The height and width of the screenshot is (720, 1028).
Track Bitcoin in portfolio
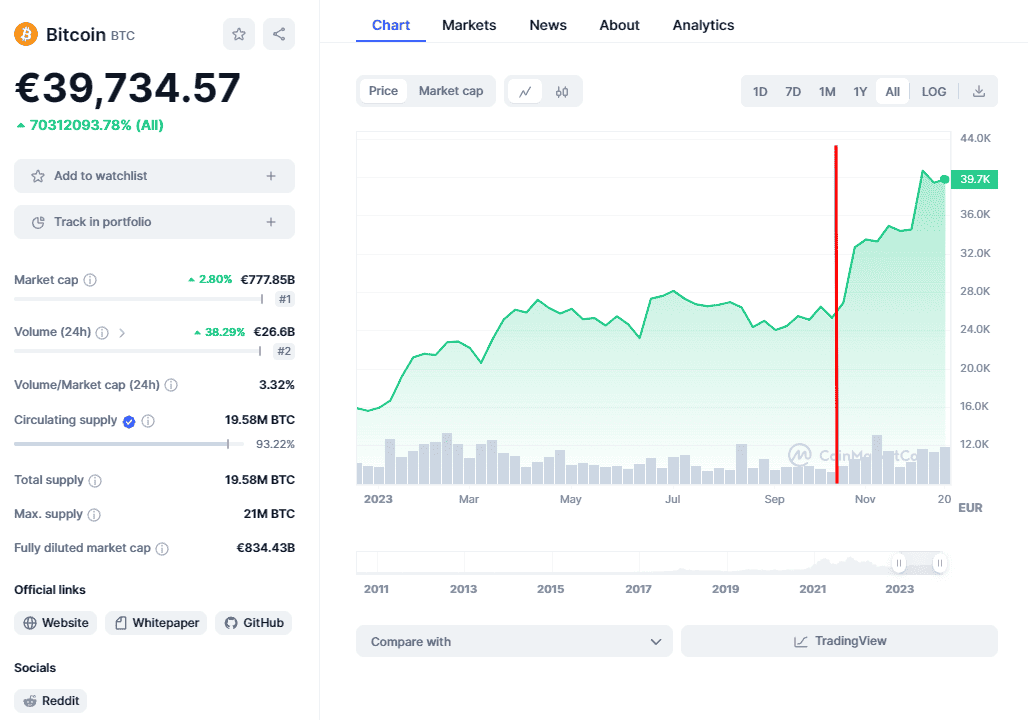(154, 222)
